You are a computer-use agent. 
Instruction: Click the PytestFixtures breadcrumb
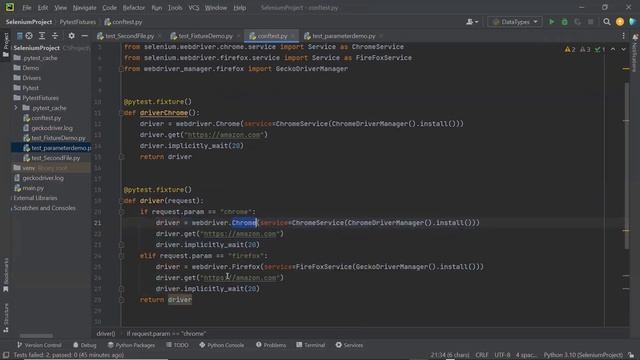[78, 22]
